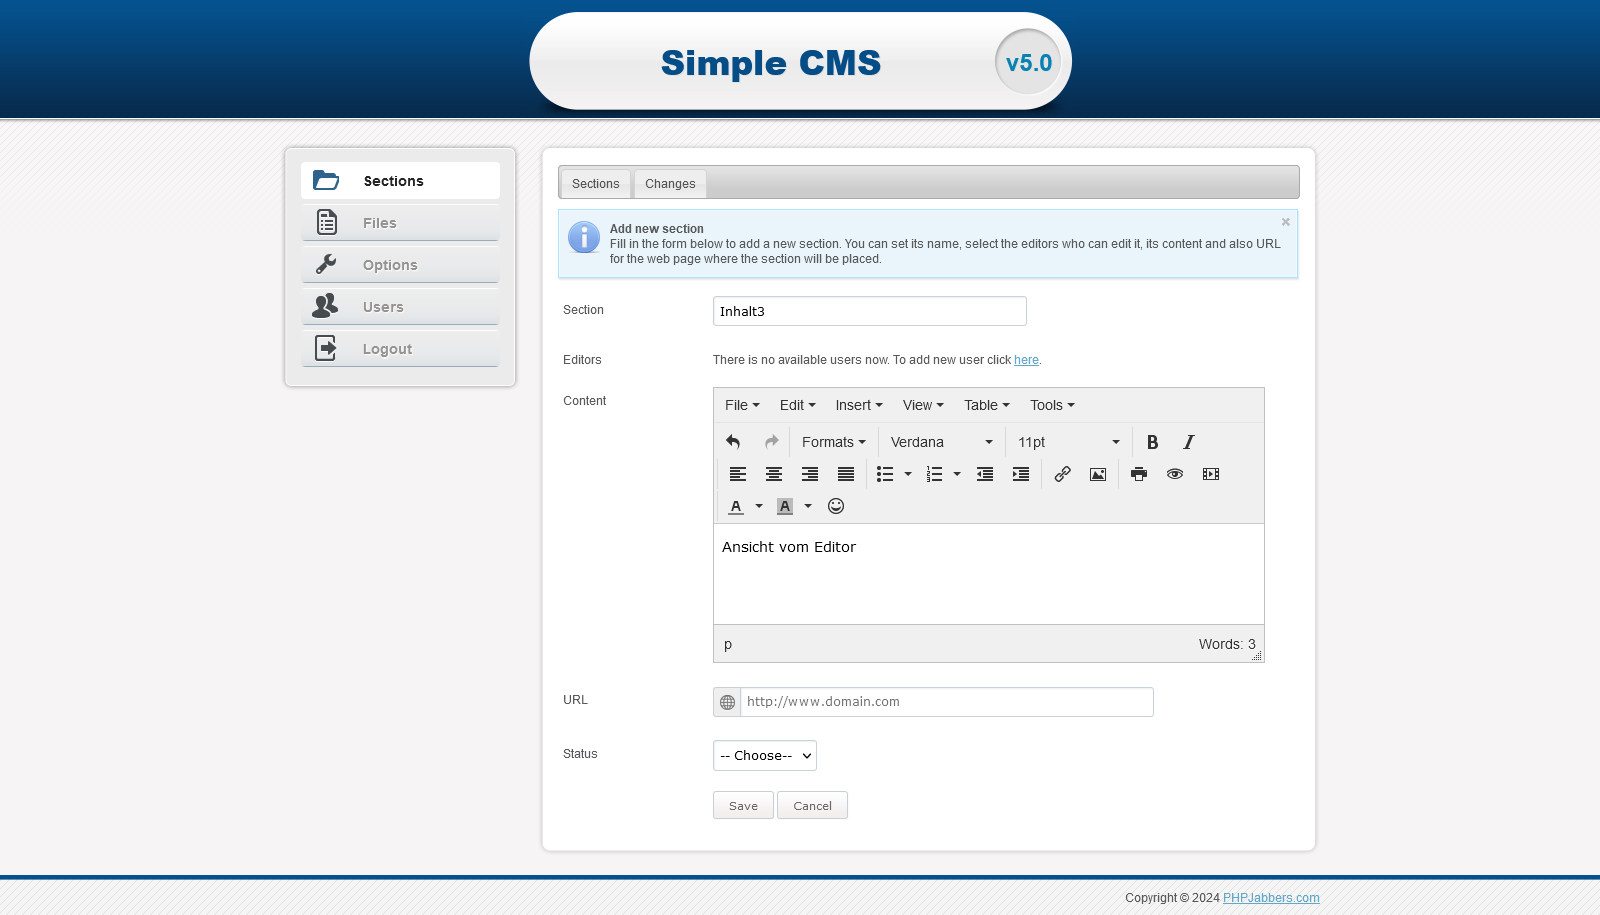The image size is (1600, 915).
Task: Click the redo arrow in editor toolbar
Action: [771, 442]
